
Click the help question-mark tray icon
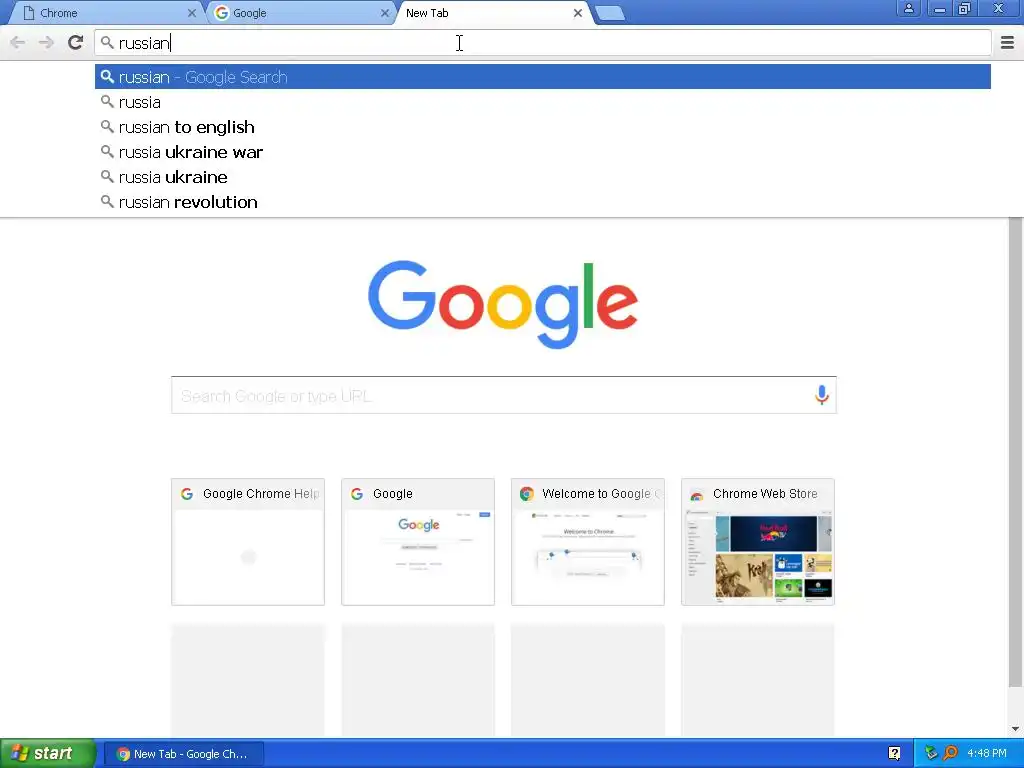point(894,754)
